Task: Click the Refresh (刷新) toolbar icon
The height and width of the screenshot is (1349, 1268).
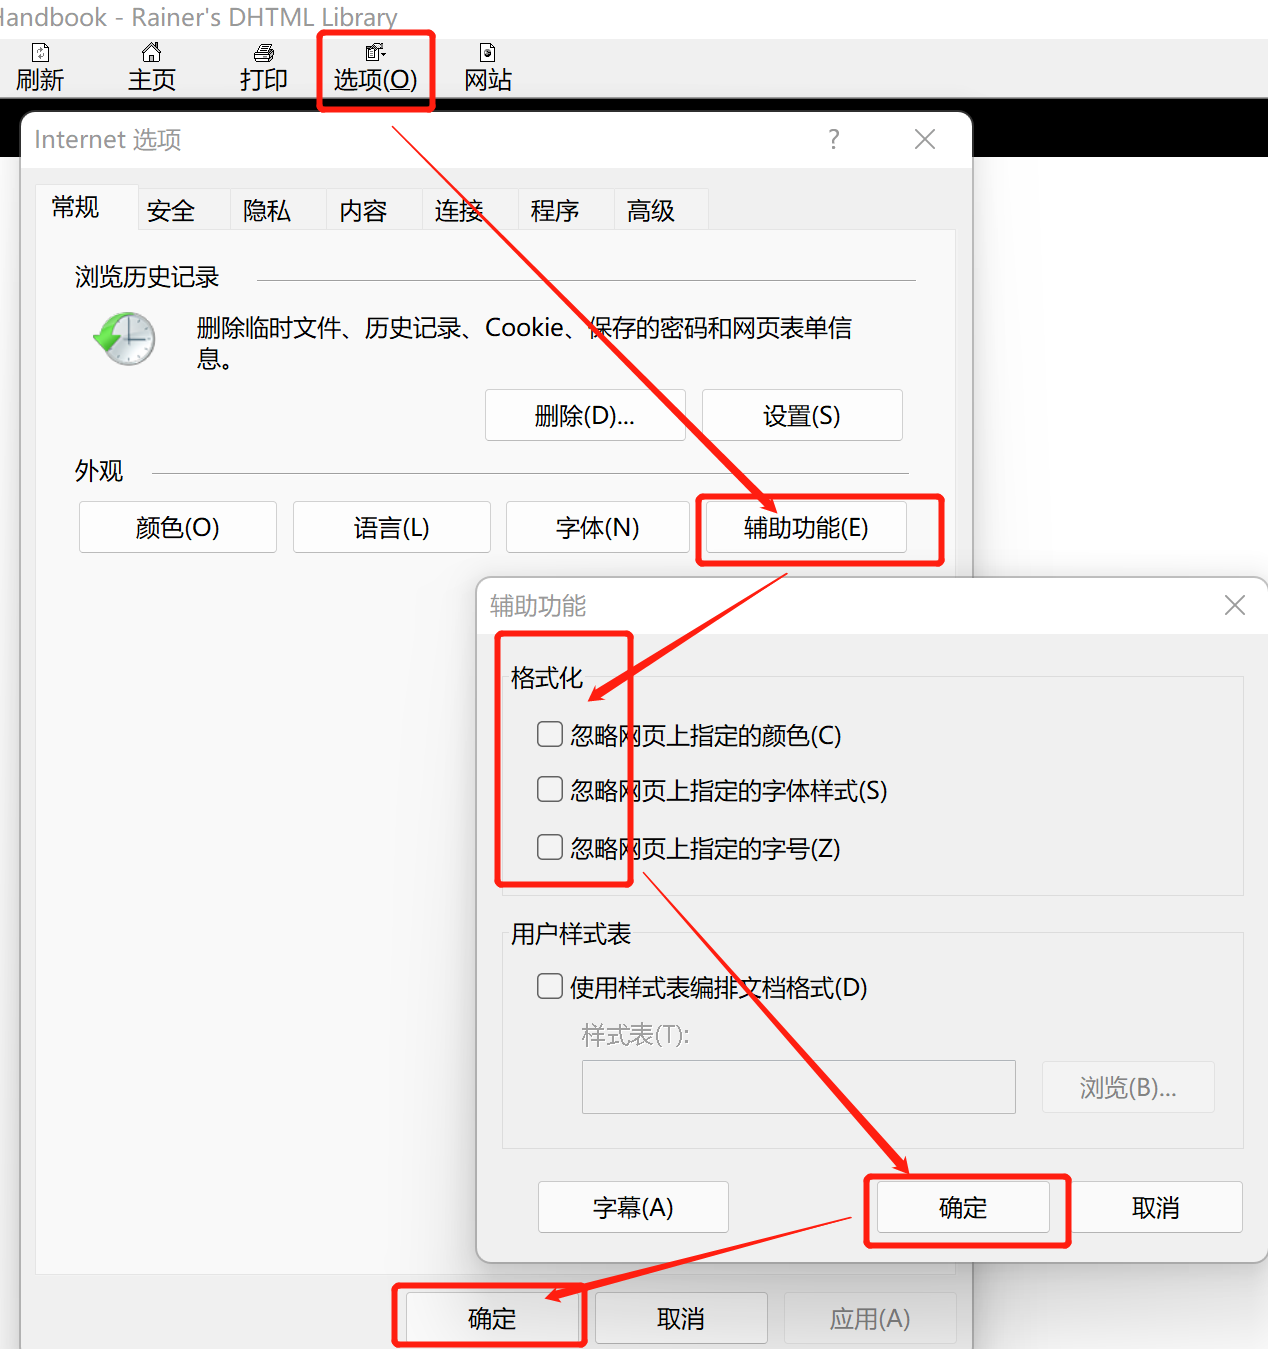Action: 40,53
